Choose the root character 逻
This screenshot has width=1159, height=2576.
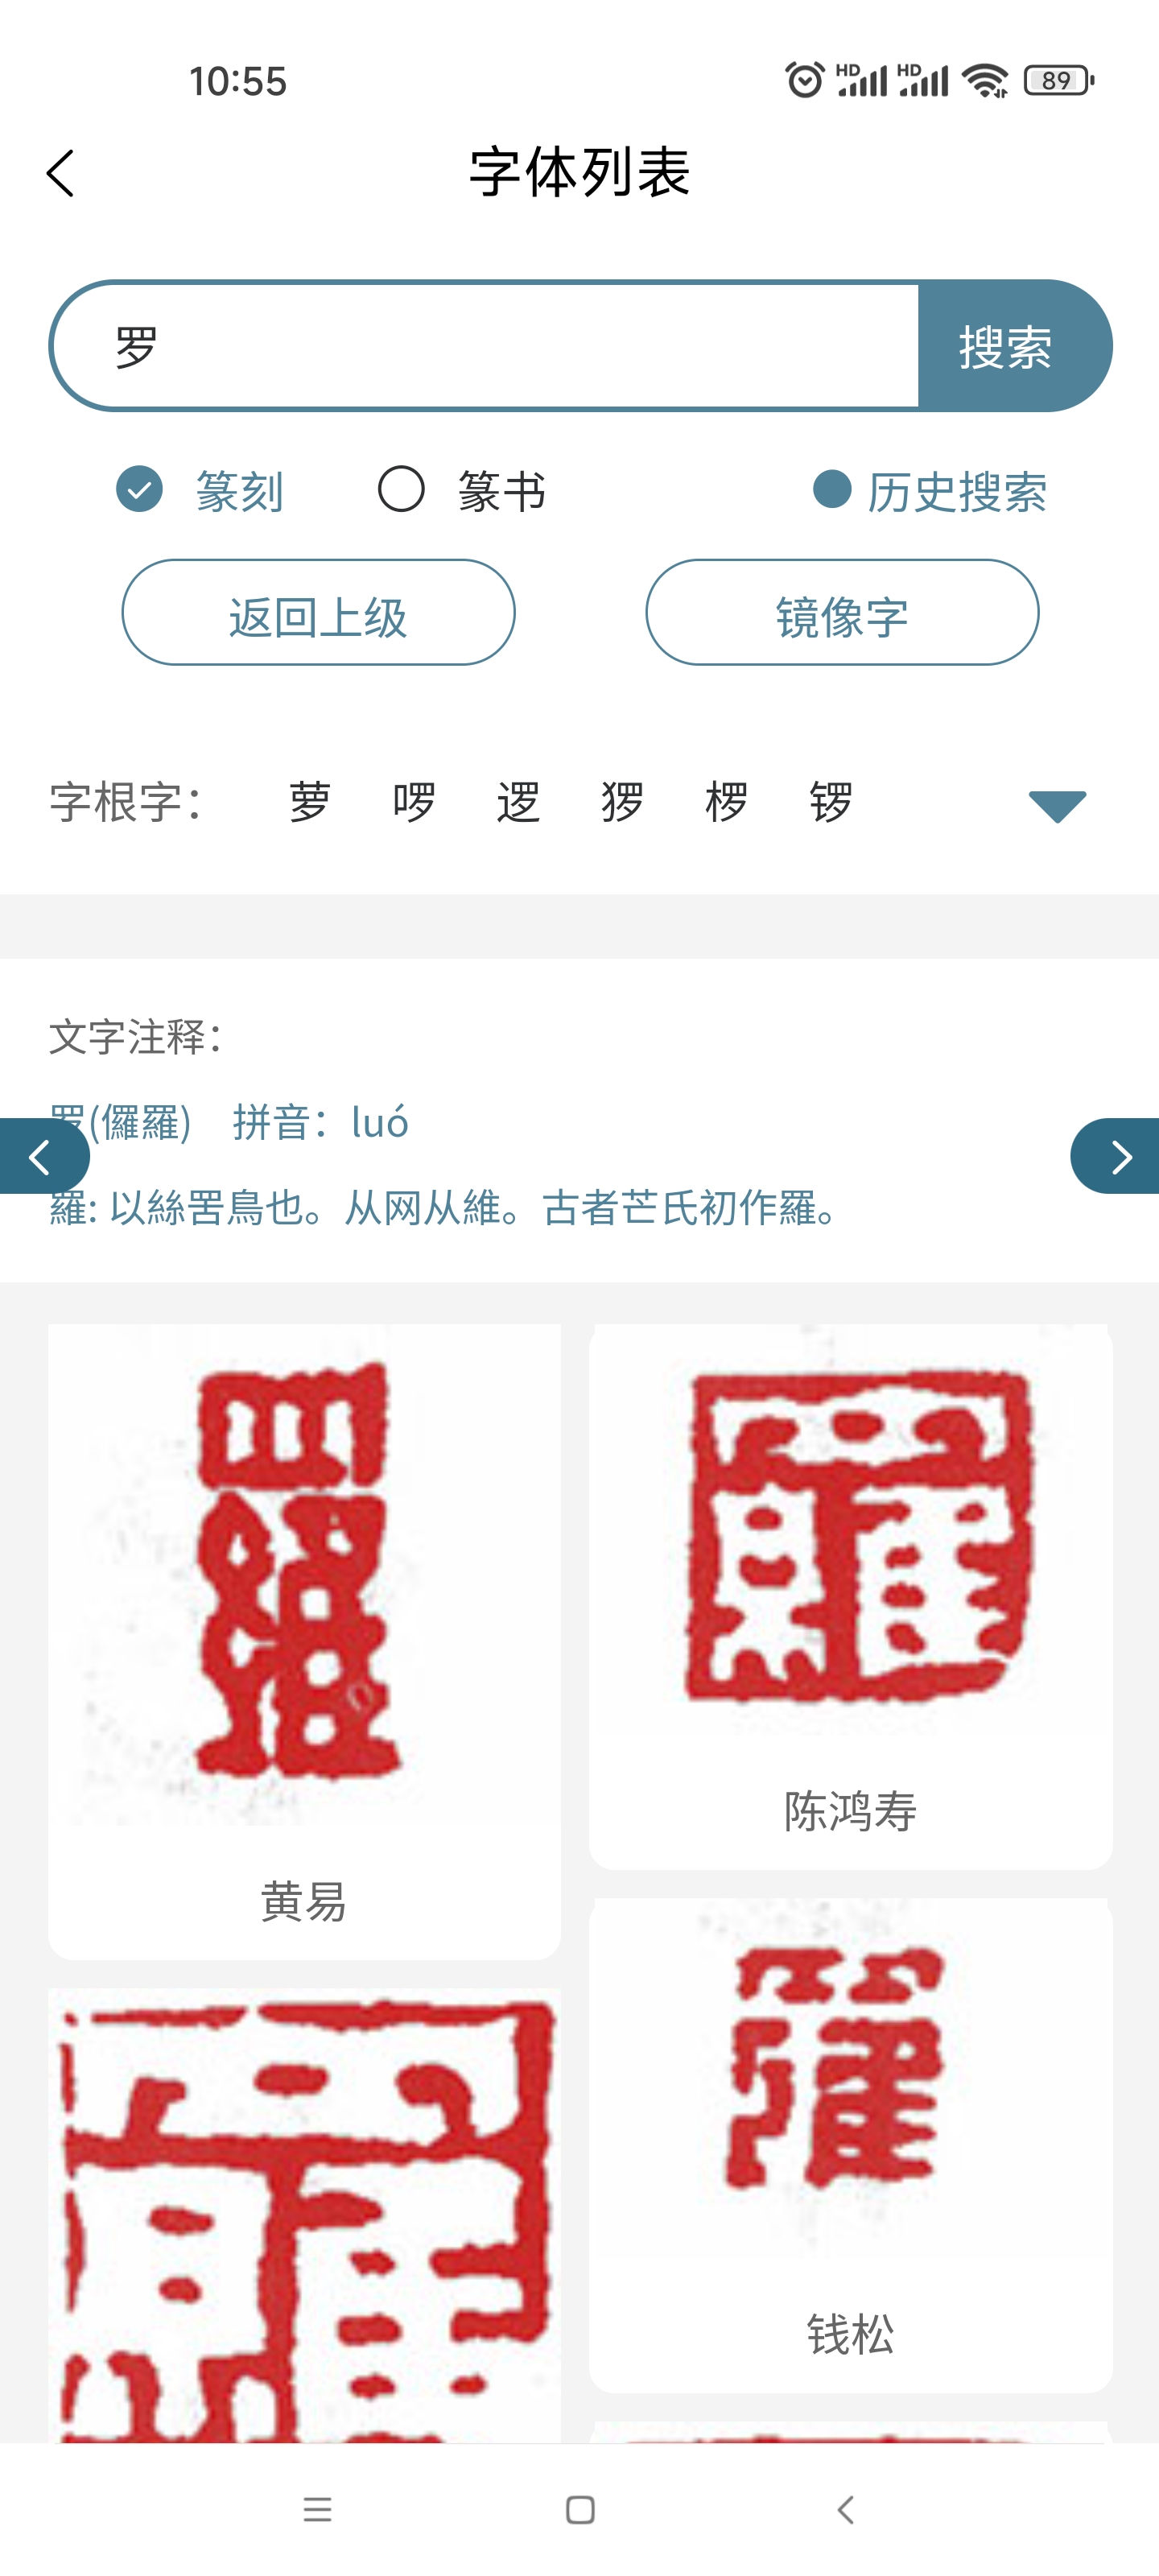[x=518, y=802]
